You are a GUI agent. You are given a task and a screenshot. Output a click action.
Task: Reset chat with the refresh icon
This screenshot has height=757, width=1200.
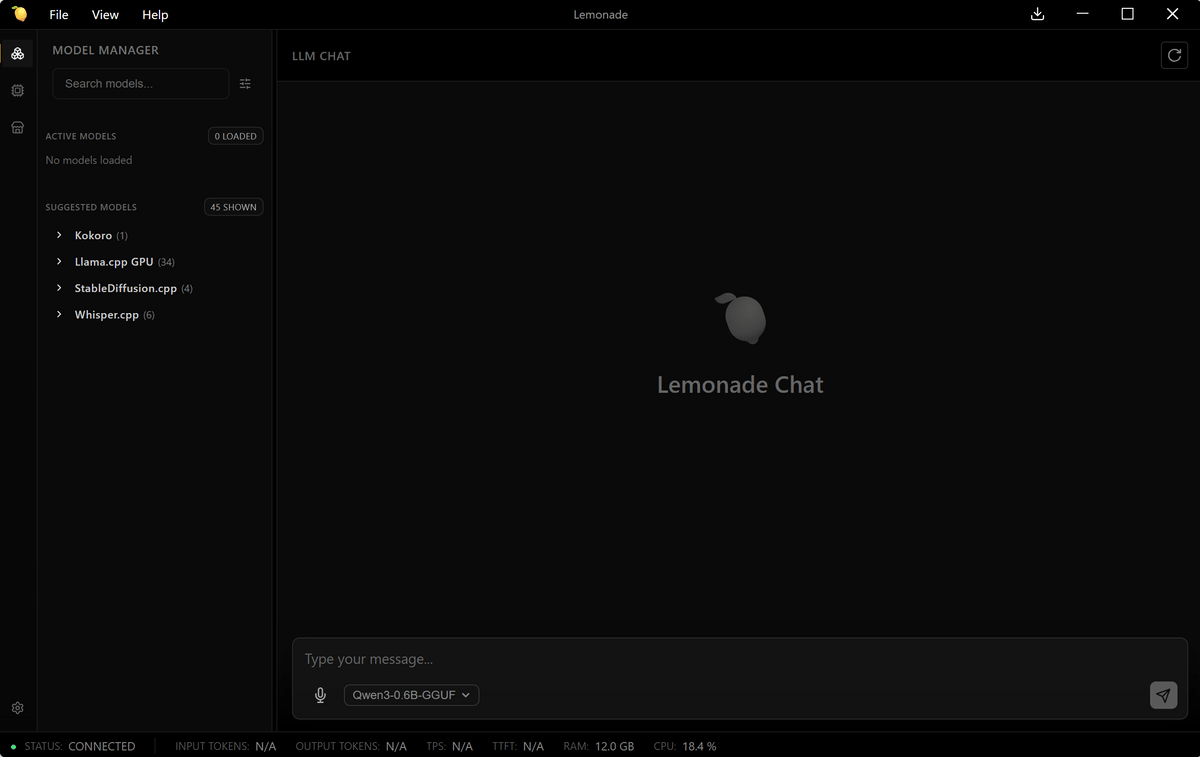pos(1174,56)
